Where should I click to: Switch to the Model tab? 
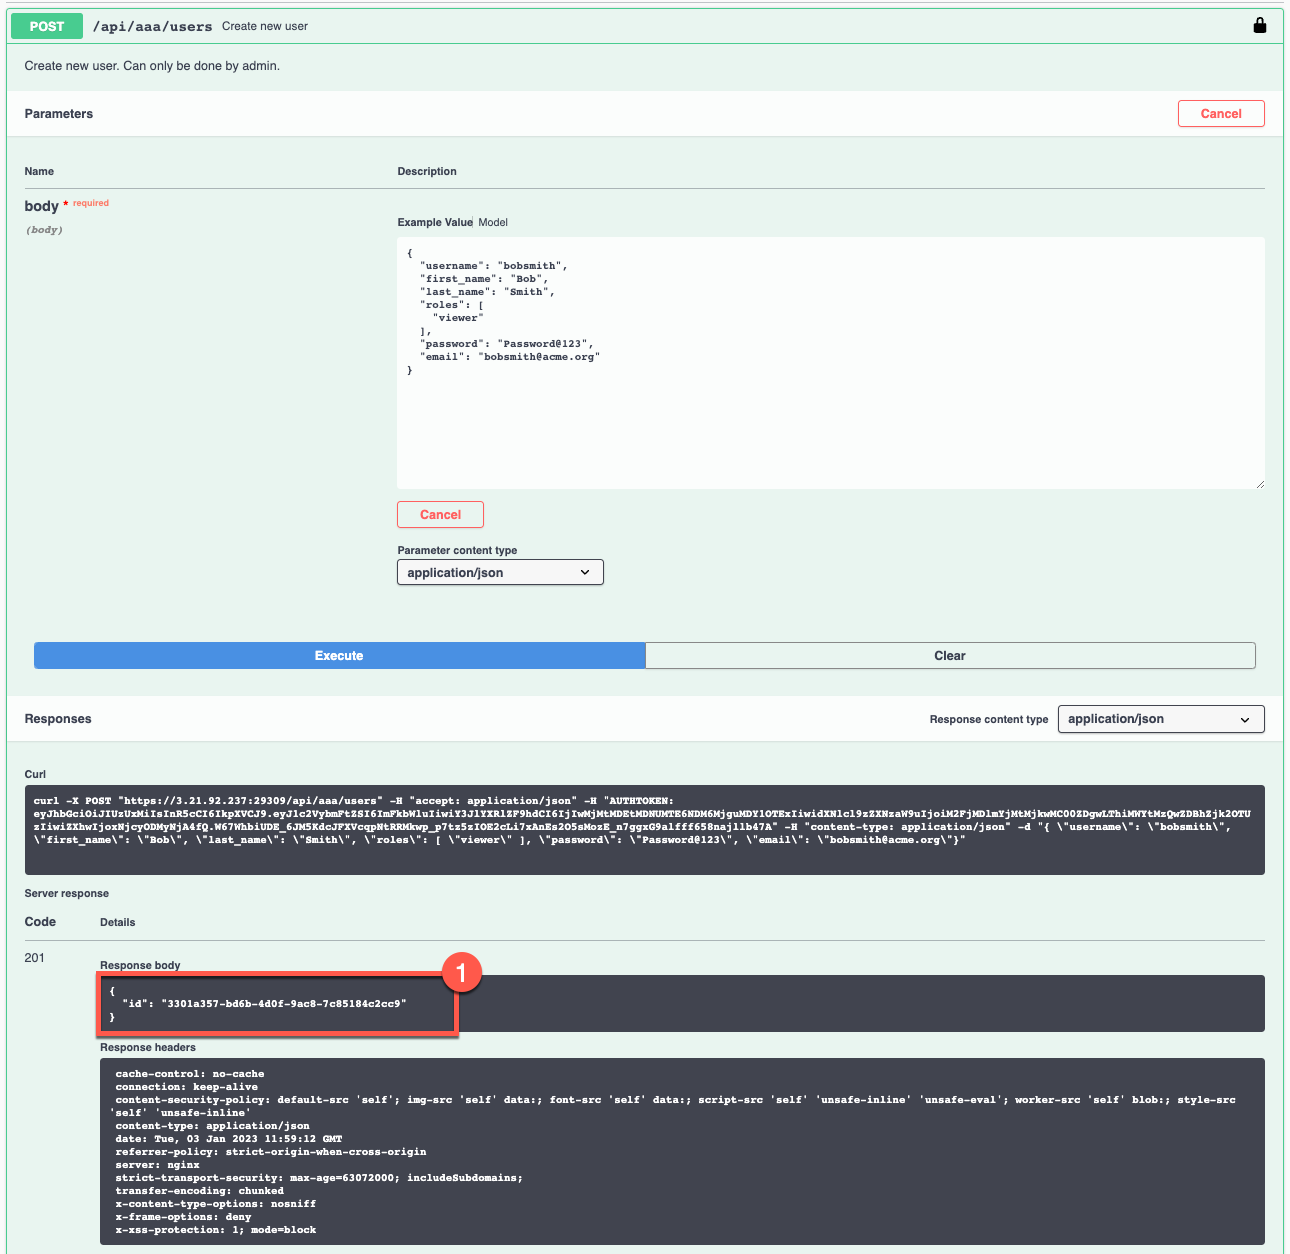click(492, 222)
